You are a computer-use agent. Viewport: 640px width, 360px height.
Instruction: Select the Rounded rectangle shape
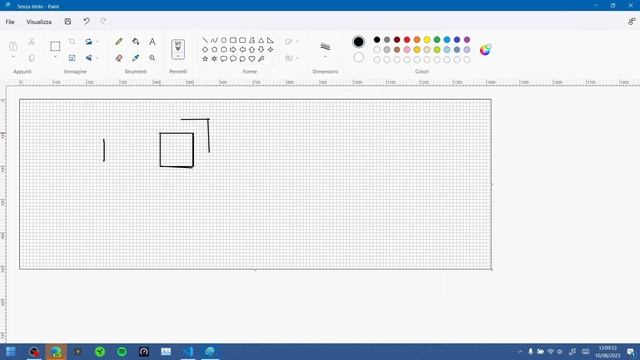click(x=242, y=40)
